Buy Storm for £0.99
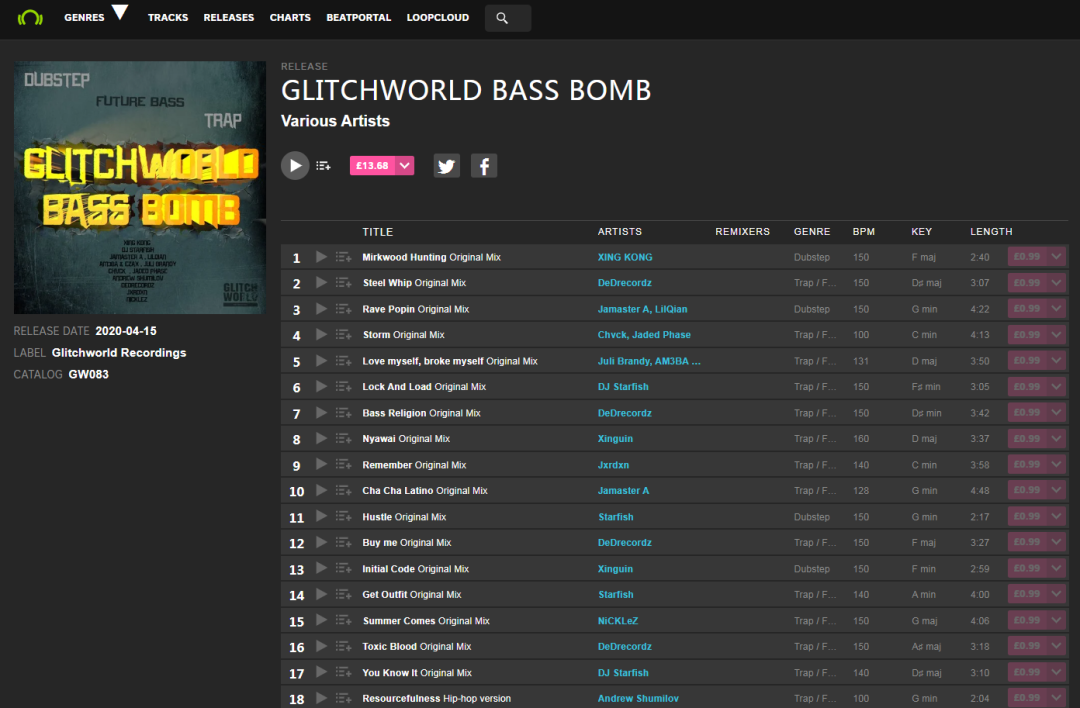 pos(1027,335)
